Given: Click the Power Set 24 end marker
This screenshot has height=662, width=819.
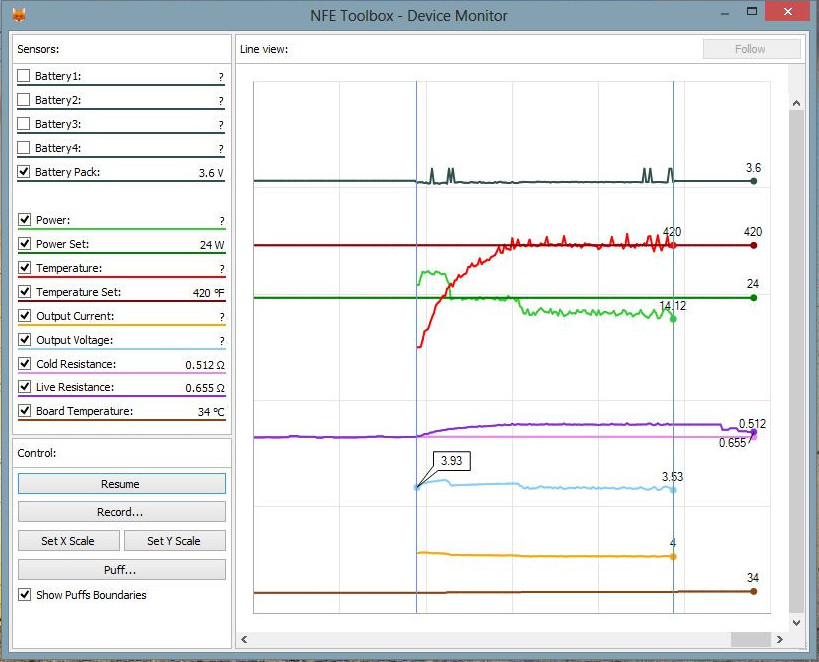Looking at the screenshot, I should [x=754, y=298].
